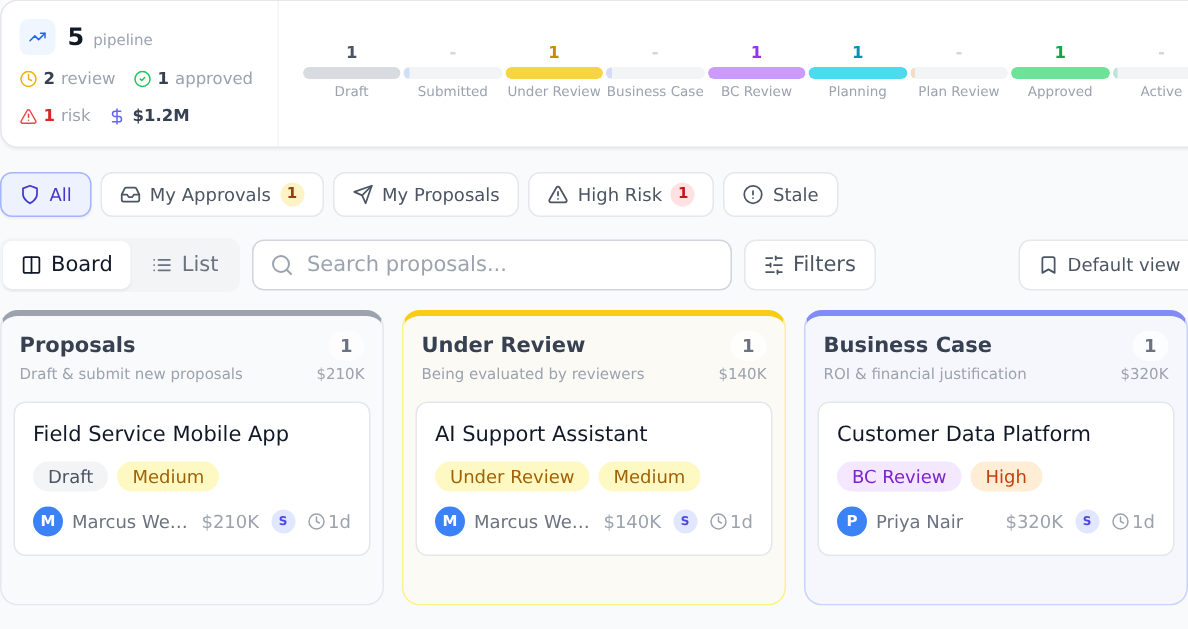Screen dimensions: 1188x629
Task: Click the Submitted stage bar
Action: (452, 73)
